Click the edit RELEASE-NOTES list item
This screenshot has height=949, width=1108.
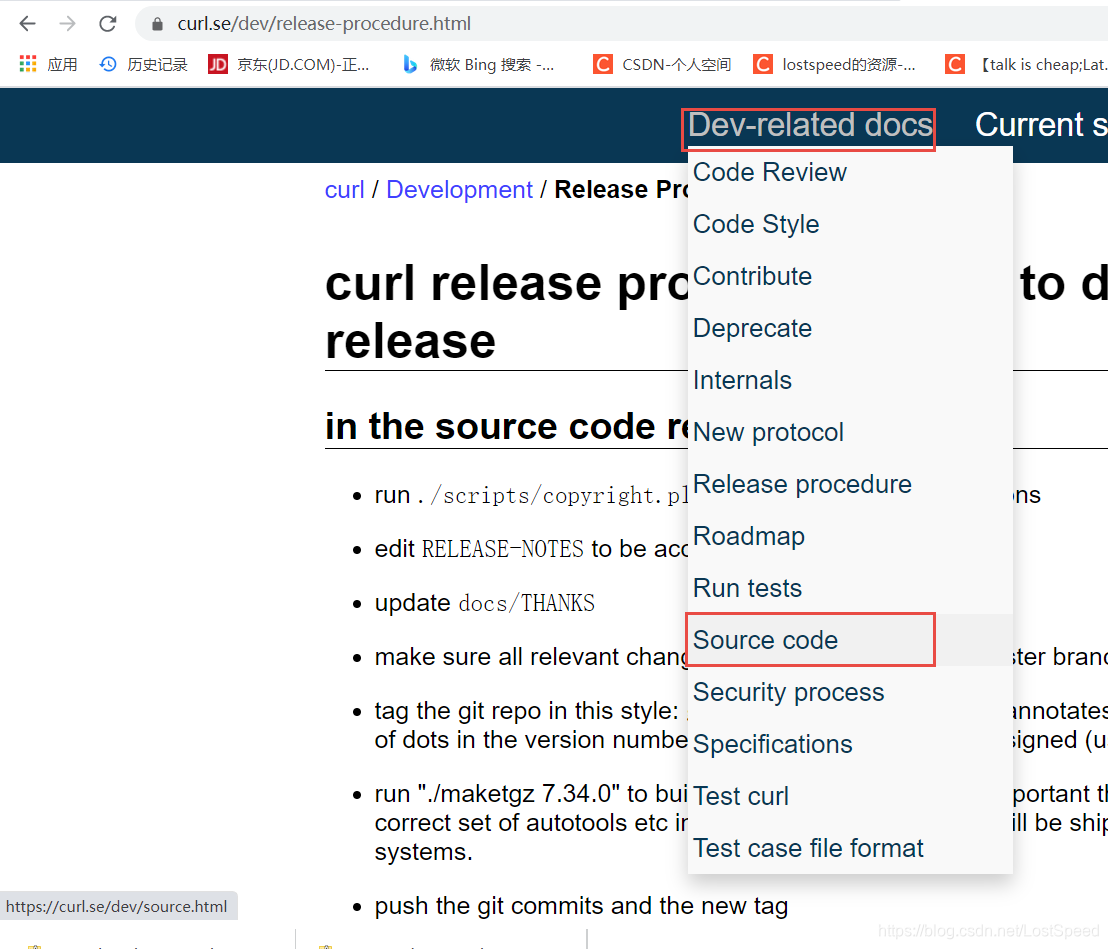coord(531,549)
